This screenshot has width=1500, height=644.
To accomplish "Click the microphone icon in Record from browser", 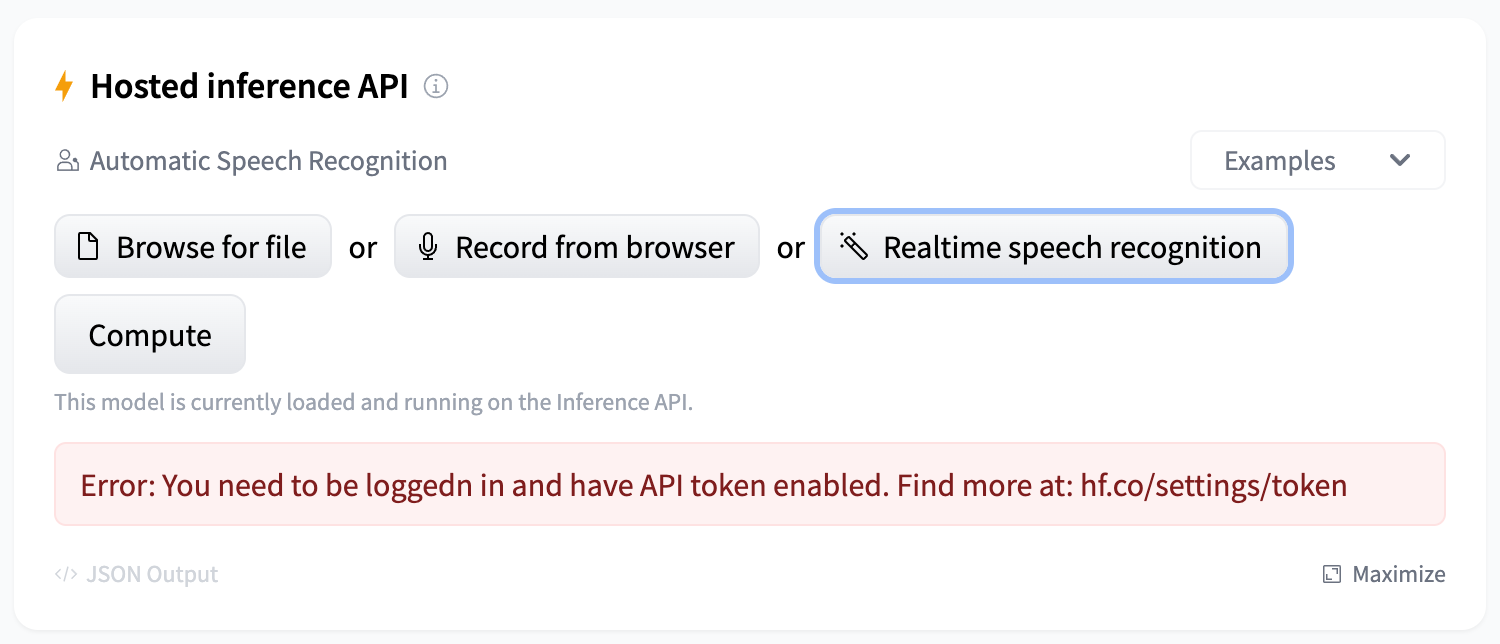I will click(x=428, y=246).
